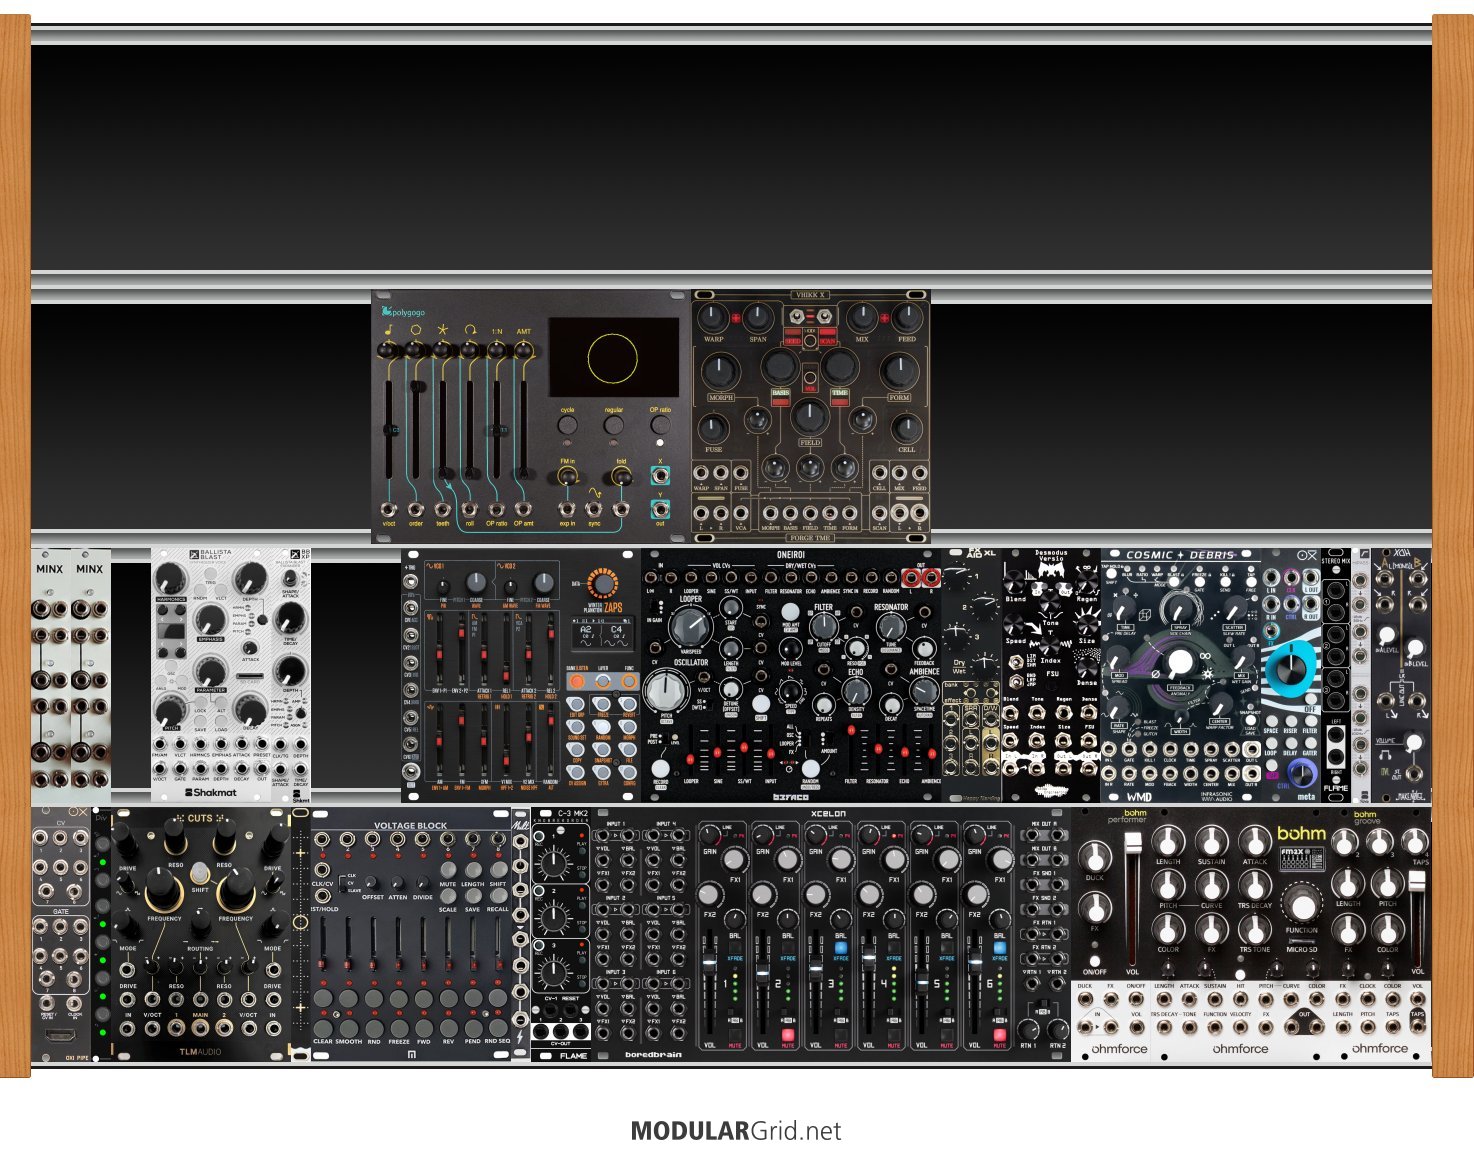Click the large white FUNCTION knob on Bohm
The width and height of the screenshot is (1474, 1152).
pyautogui.click(x=1301, y=906)
